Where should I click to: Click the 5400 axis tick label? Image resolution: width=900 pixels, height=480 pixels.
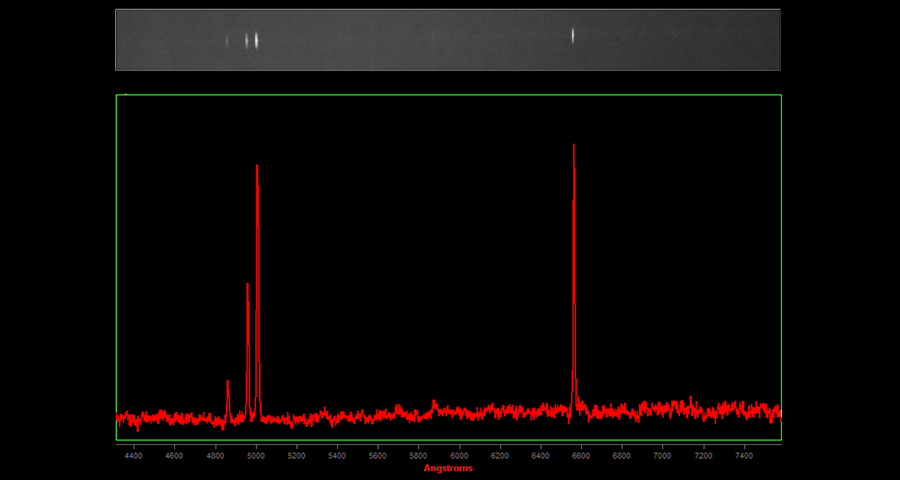pos(337,455)
